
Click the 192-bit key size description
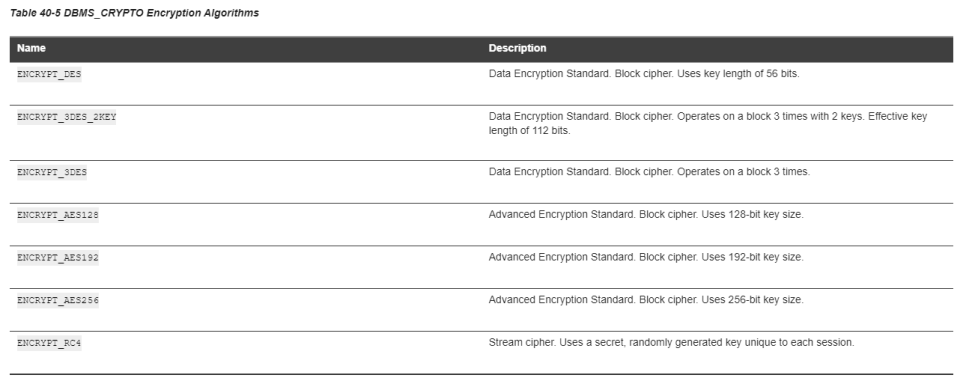coord(646,257)
